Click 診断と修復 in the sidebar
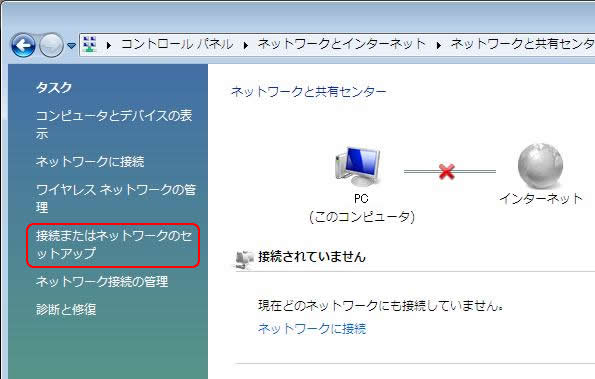595x379 pixels. click(x=66, y=309)
